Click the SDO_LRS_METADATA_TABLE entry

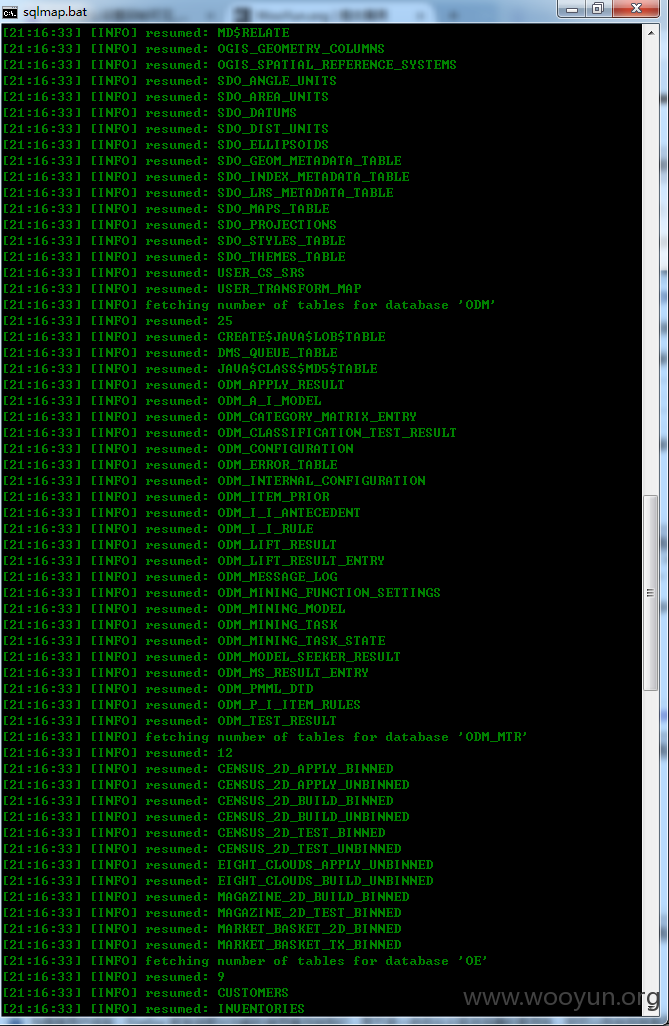tap(305, 193)
